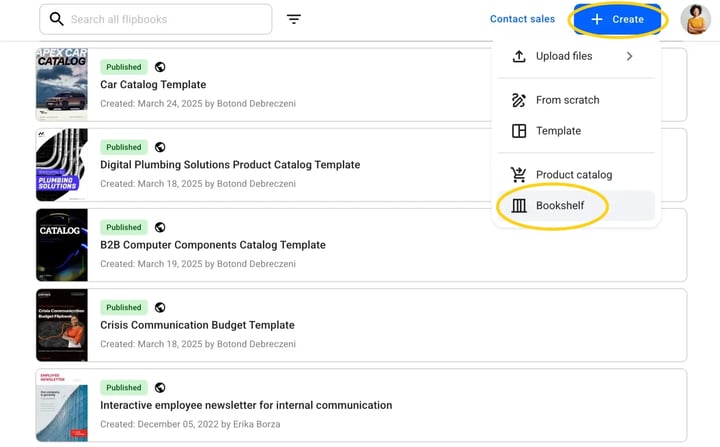This screenshot has height=447, width=720.
Task: Open the user profile avatar
Action: (x=695, y=19)
